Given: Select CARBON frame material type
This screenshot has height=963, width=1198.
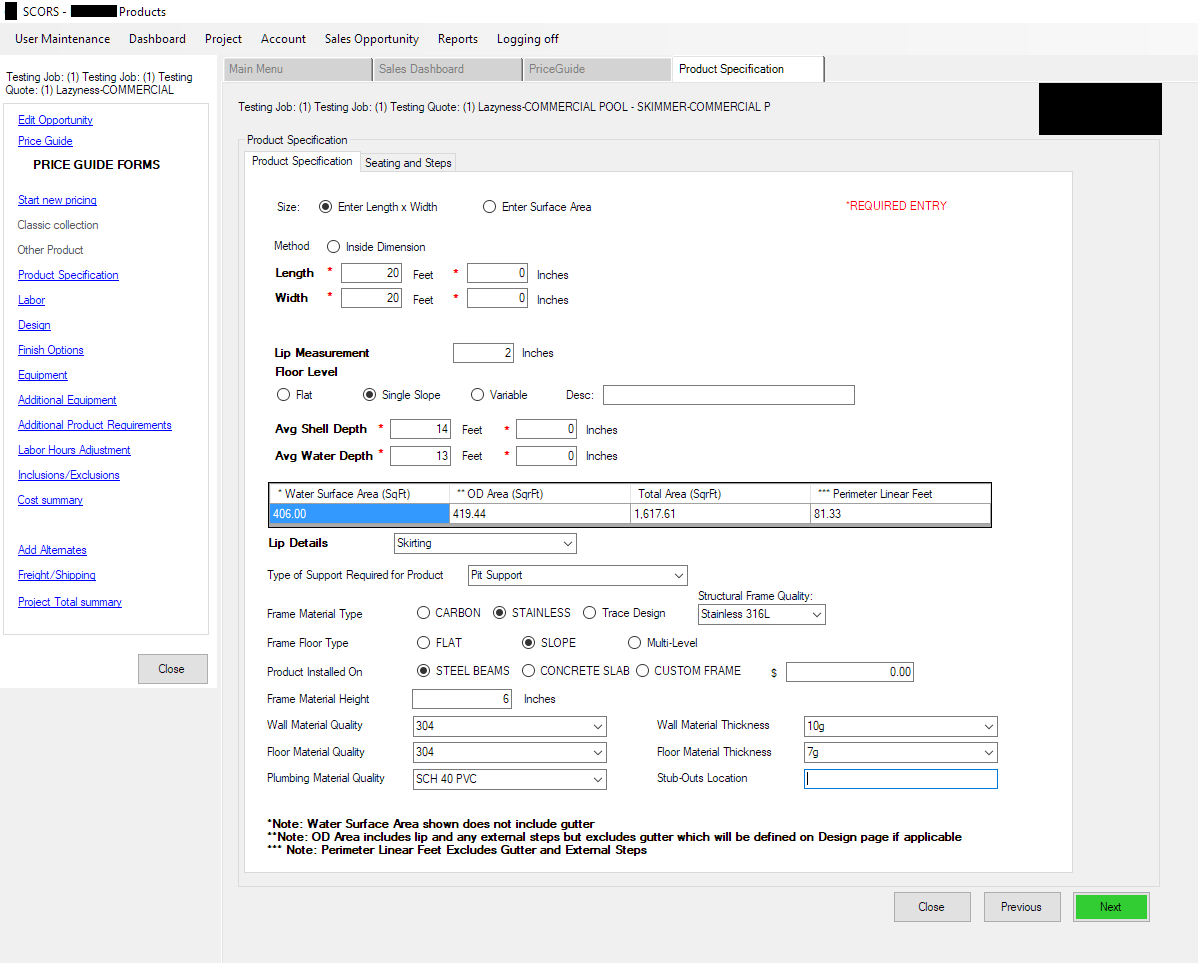Looking at the screenshot, I should [x=423, y=613].
